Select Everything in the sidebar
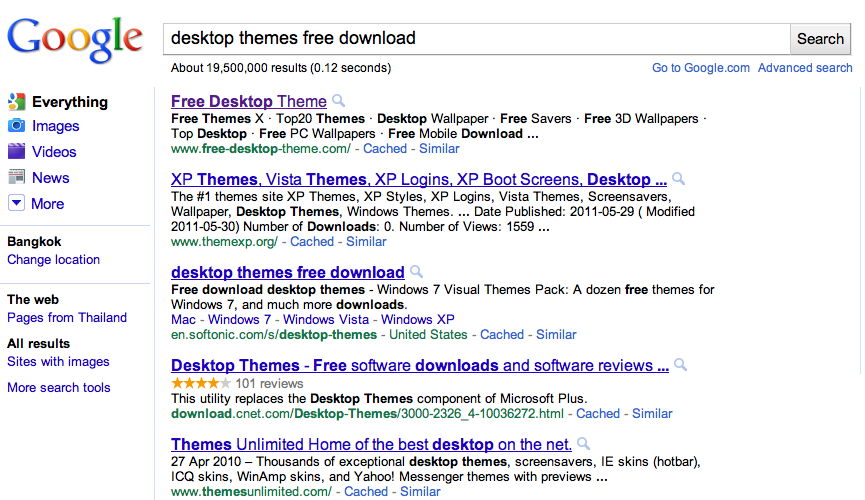The height and width of the screenshot is (500, 865). pos(70,102)
